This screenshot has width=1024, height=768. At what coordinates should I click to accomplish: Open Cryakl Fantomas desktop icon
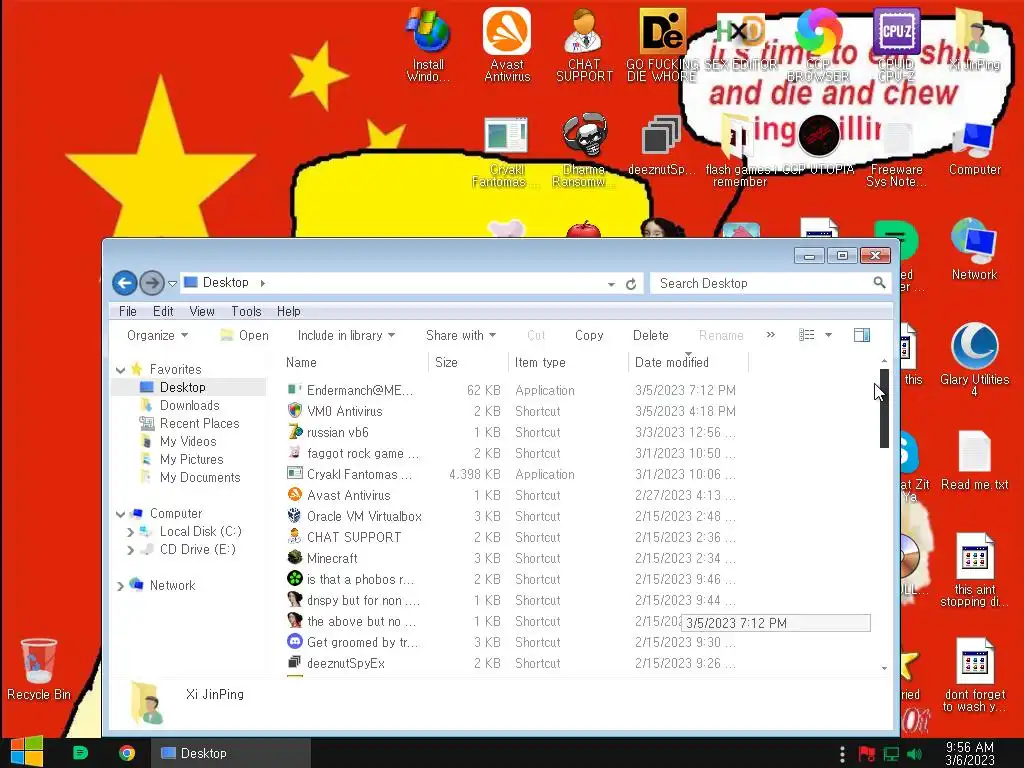tap(506, 152)
